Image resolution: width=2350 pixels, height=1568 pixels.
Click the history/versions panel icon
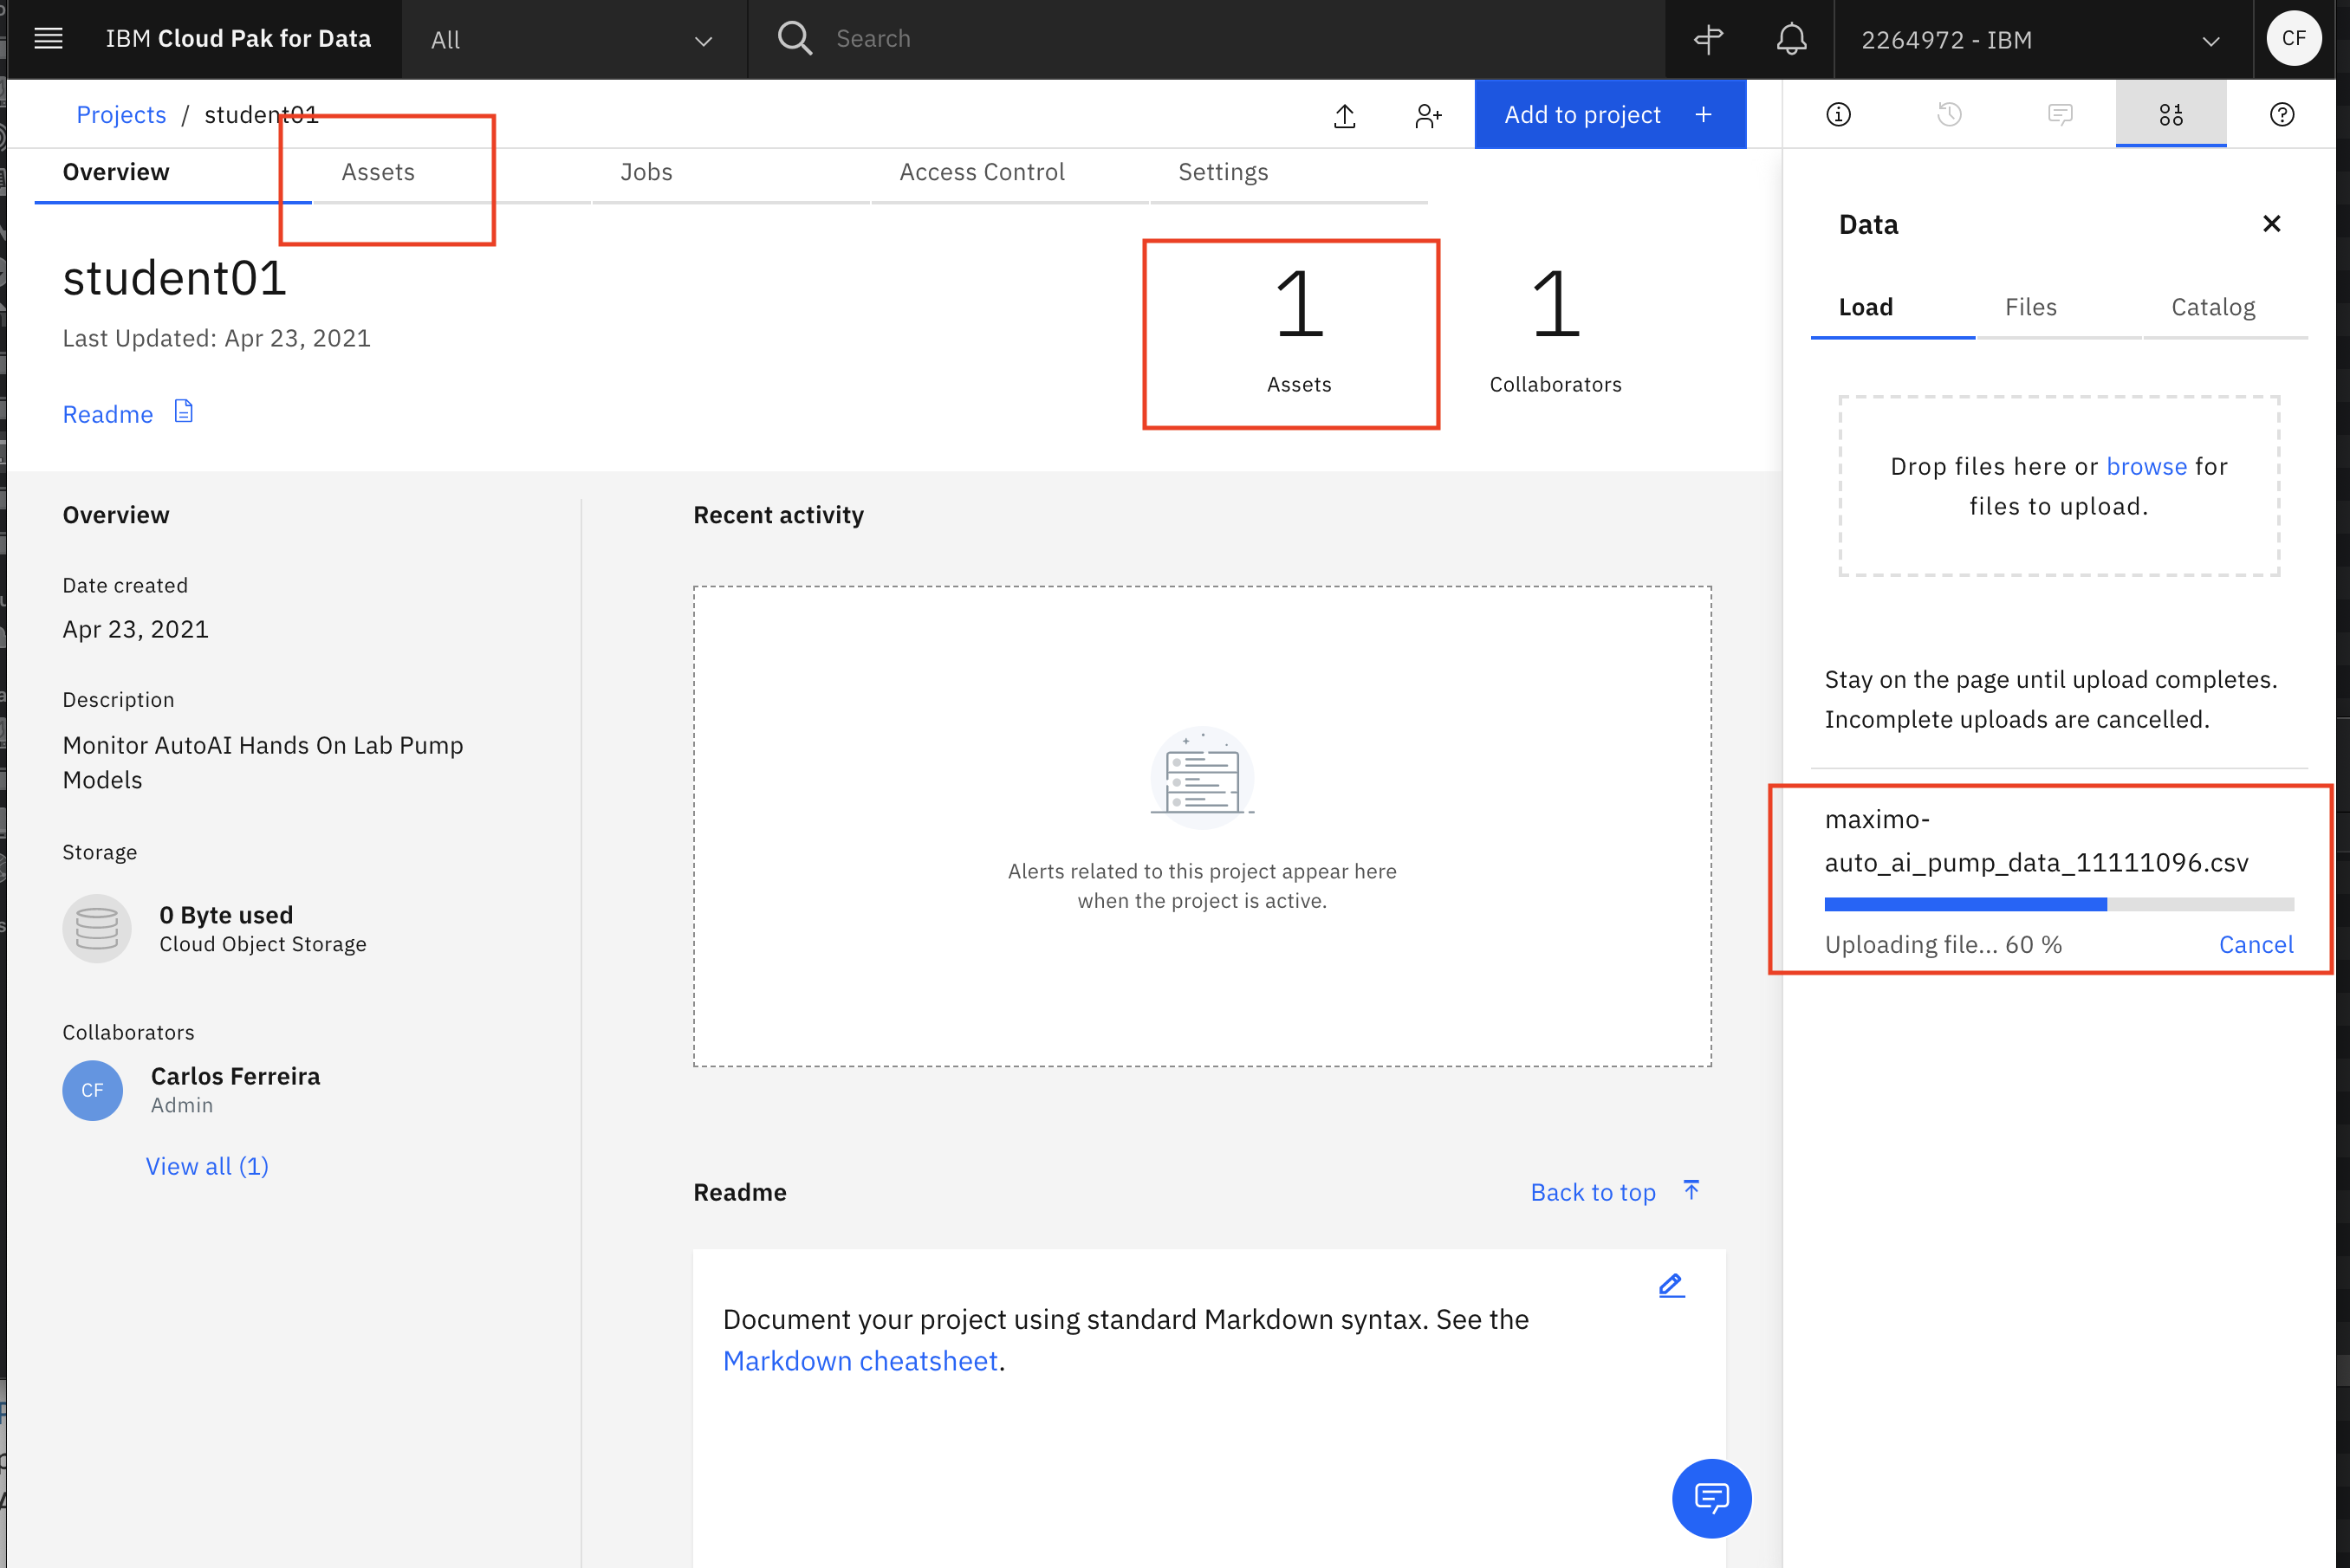pyautogui.click(x=1948, y=113)
